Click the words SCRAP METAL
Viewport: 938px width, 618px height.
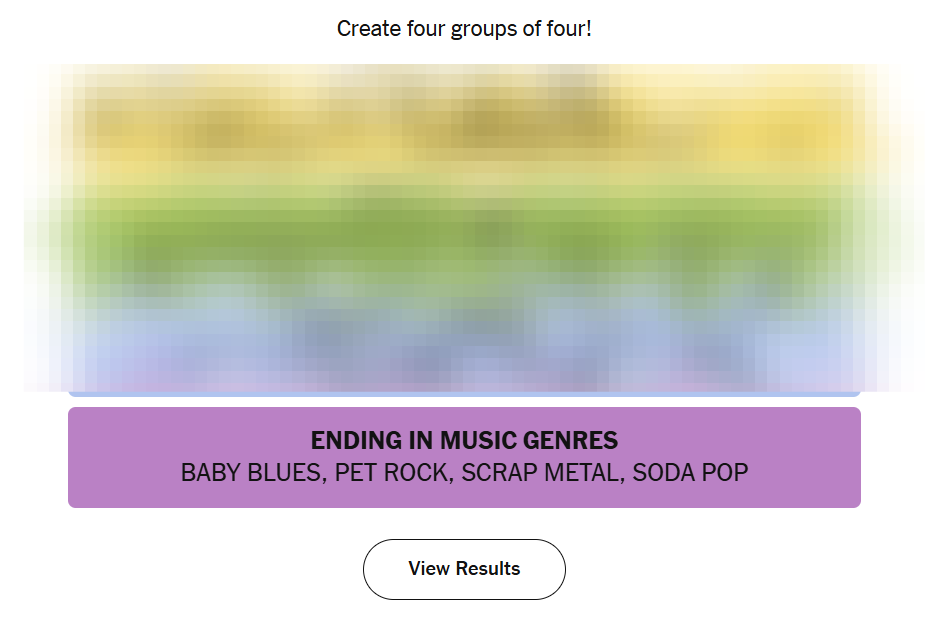point(541,473)
